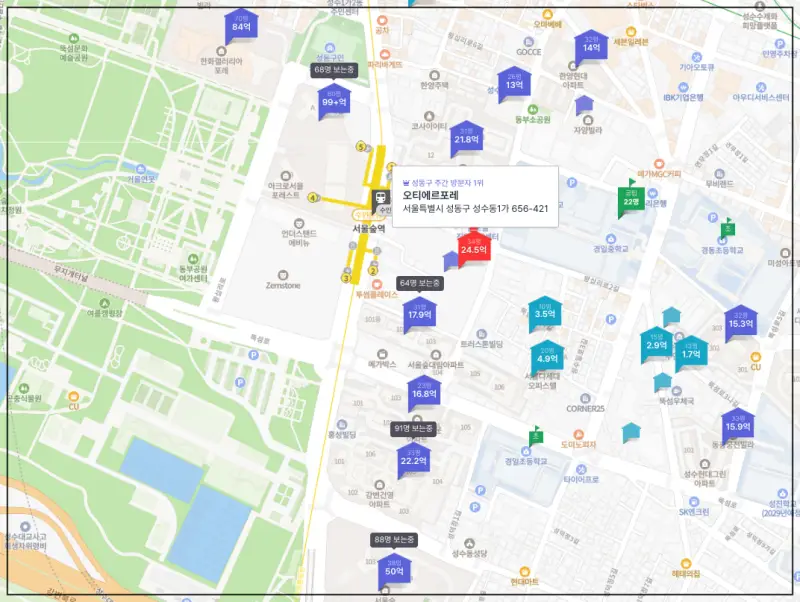Click green school flag above 경일초등학교
The height and width of the screenshot is (602, 800).
[x=536, y=436]
